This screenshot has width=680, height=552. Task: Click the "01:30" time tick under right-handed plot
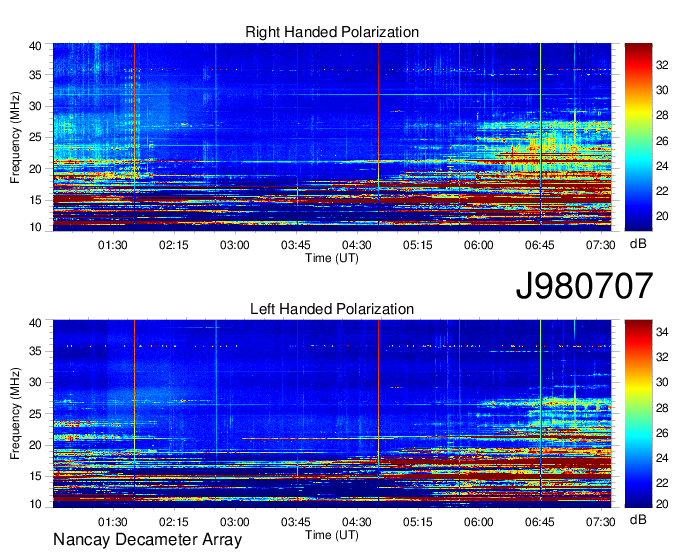(x=113, y=245)
